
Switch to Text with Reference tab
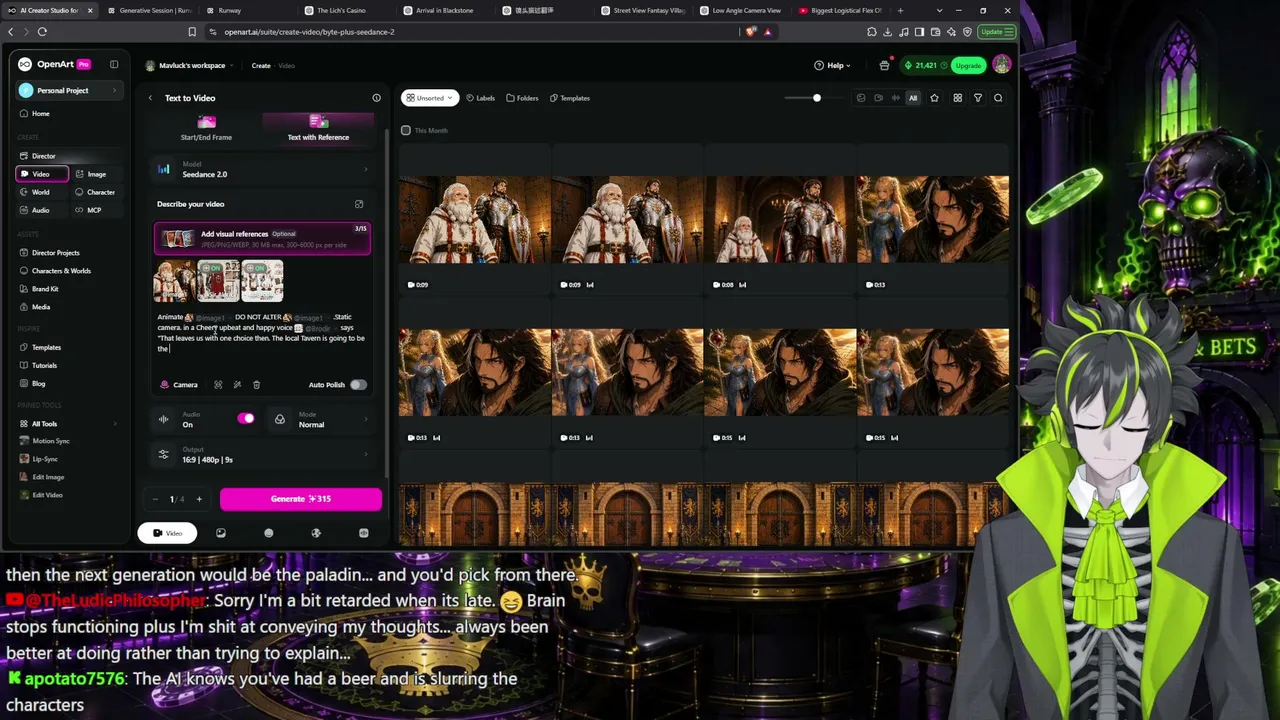(318, 127)
